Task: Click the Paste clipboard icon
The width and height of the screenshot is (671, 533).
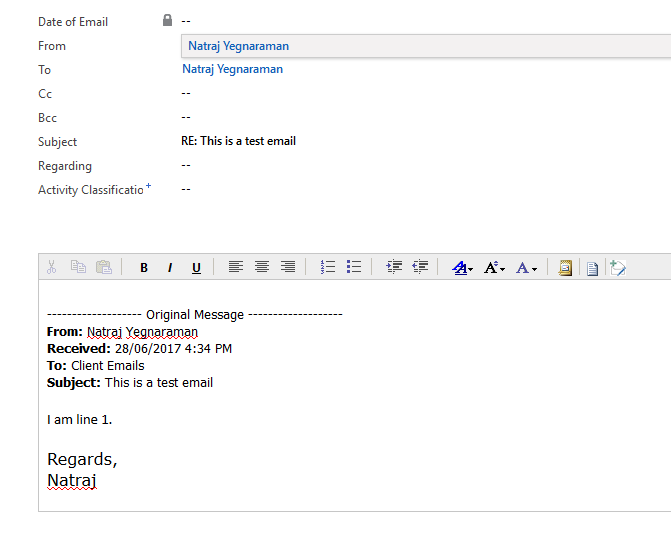Action: point(104,267)
